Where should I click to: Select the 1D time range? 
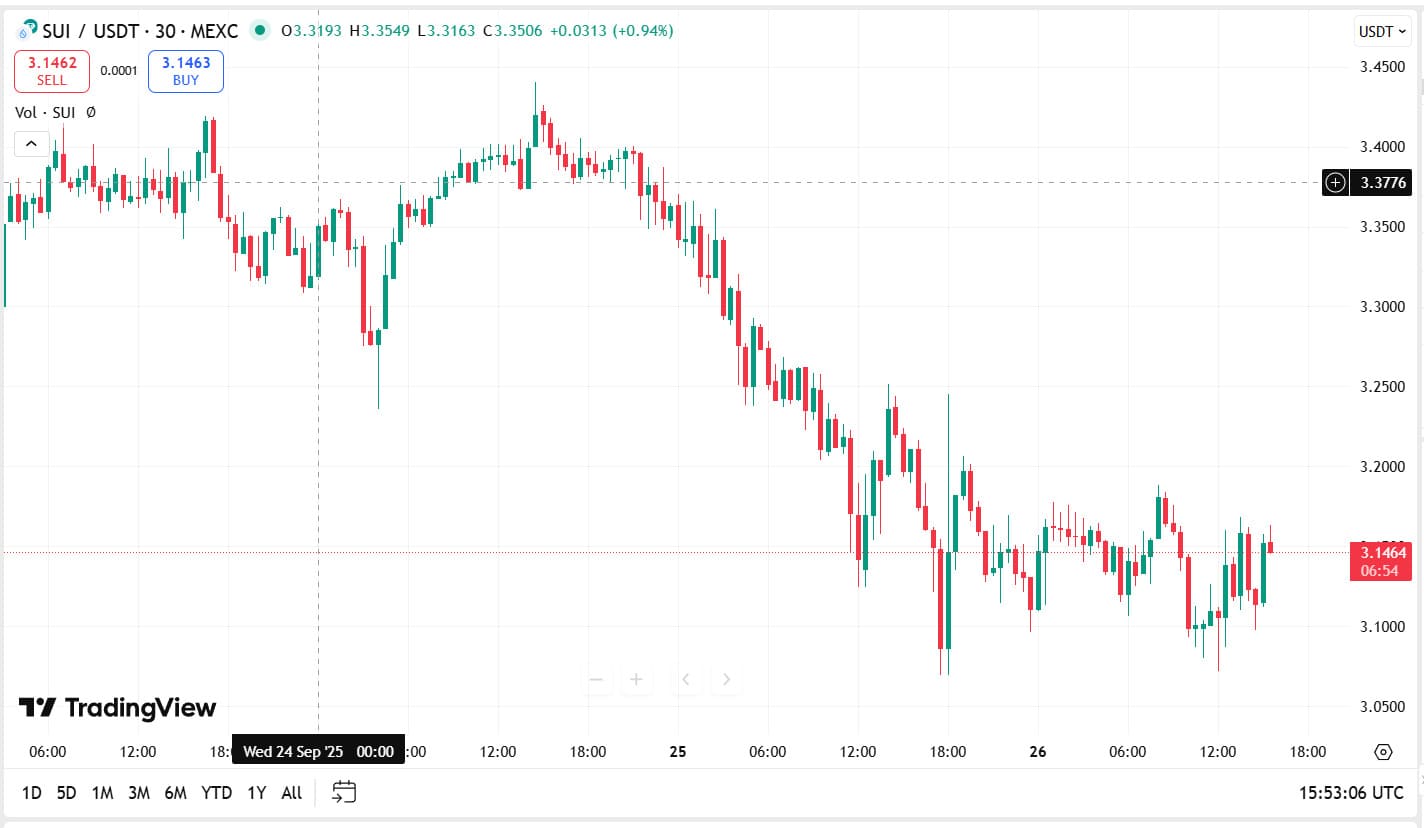click(32, 793)
